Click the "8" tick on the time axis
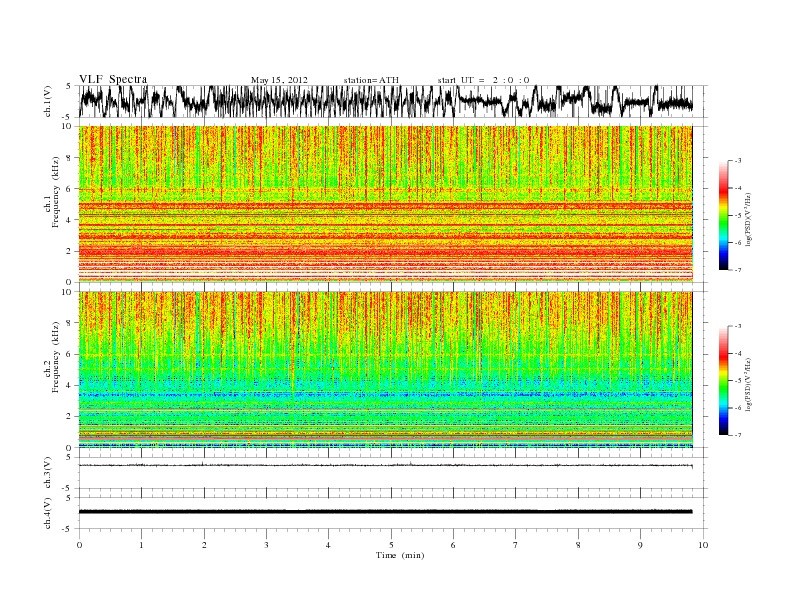 coord(578,545)
